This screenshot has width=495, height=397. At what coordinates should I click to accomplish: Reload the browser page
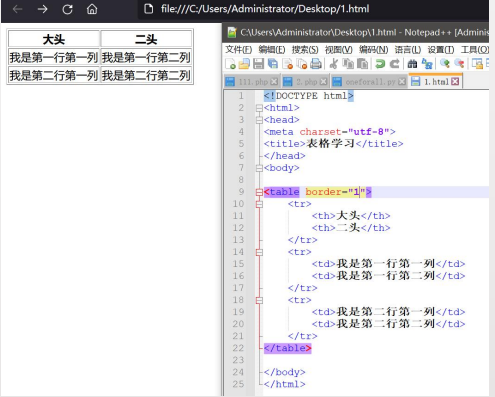(67, 9)
